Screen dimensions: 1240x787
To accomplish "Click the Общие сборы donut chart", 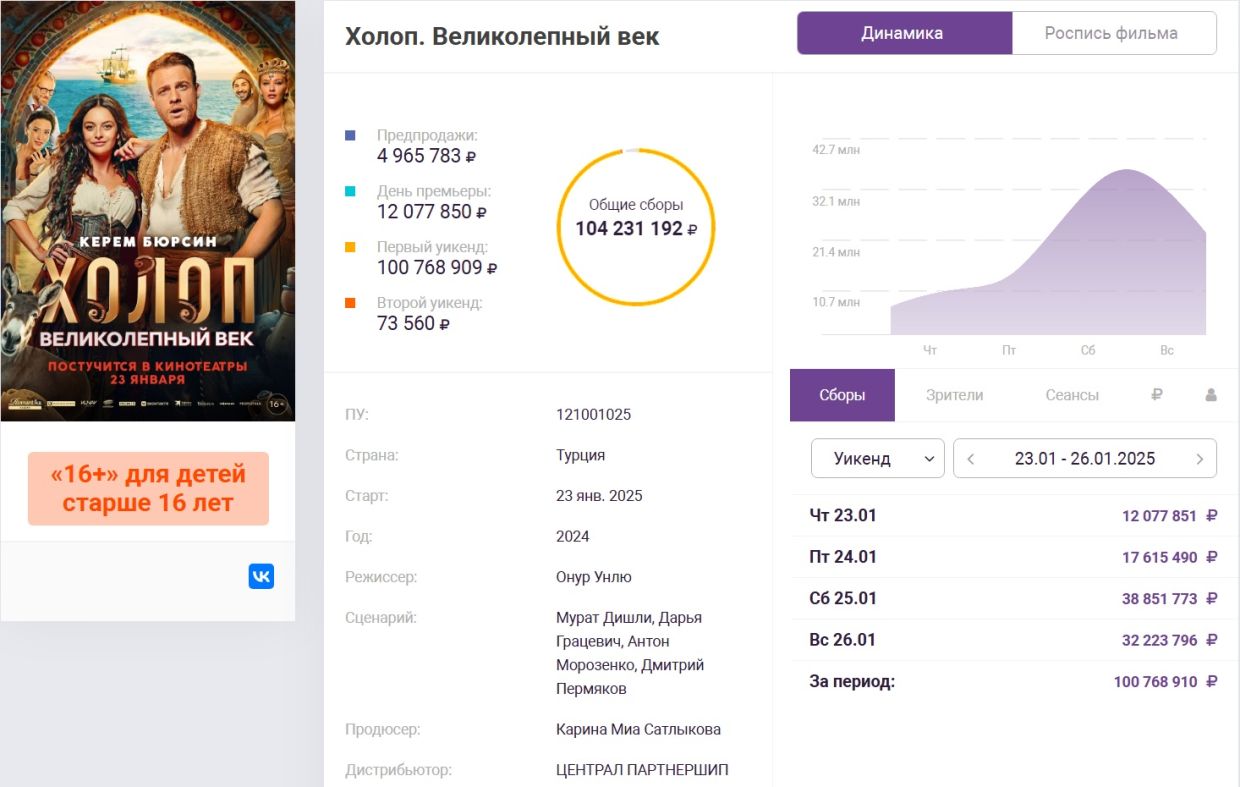I will point(636,226).
